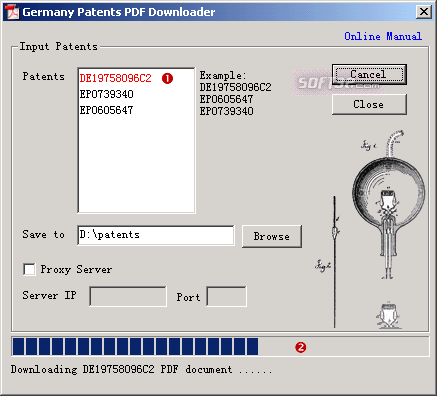Click the Browse button
The width and height of the screenshot is (437, 396).
[x=272, y=236]
